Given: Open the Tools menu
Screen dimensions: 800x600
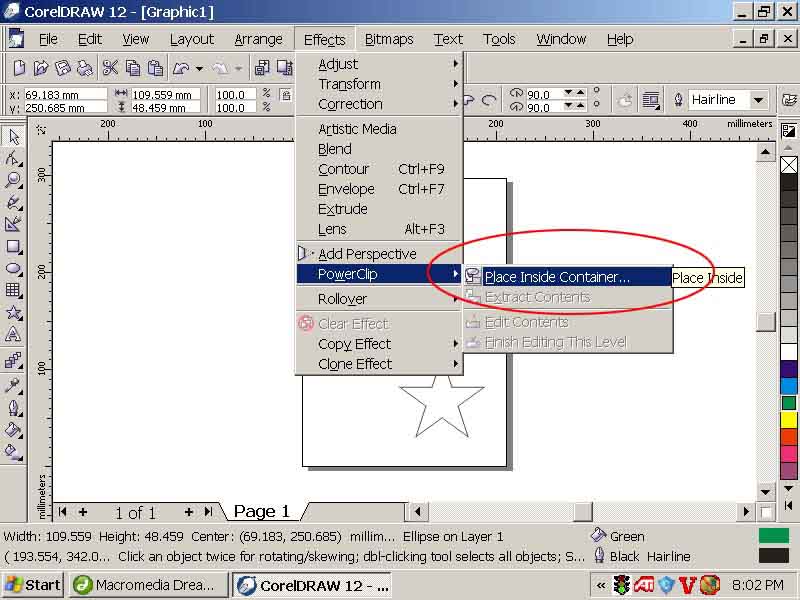Looking at the screenshot, I should (498, 39).
